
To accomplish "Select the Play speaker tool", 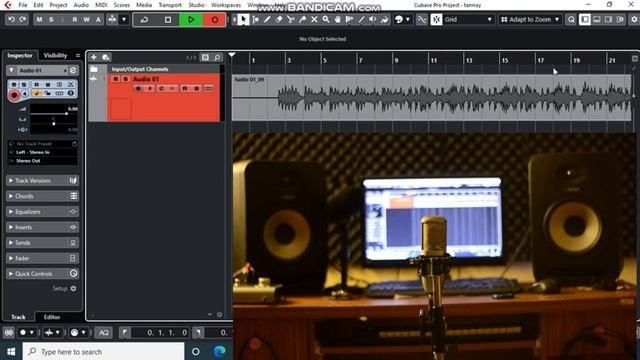I will (x=373, y=19).
